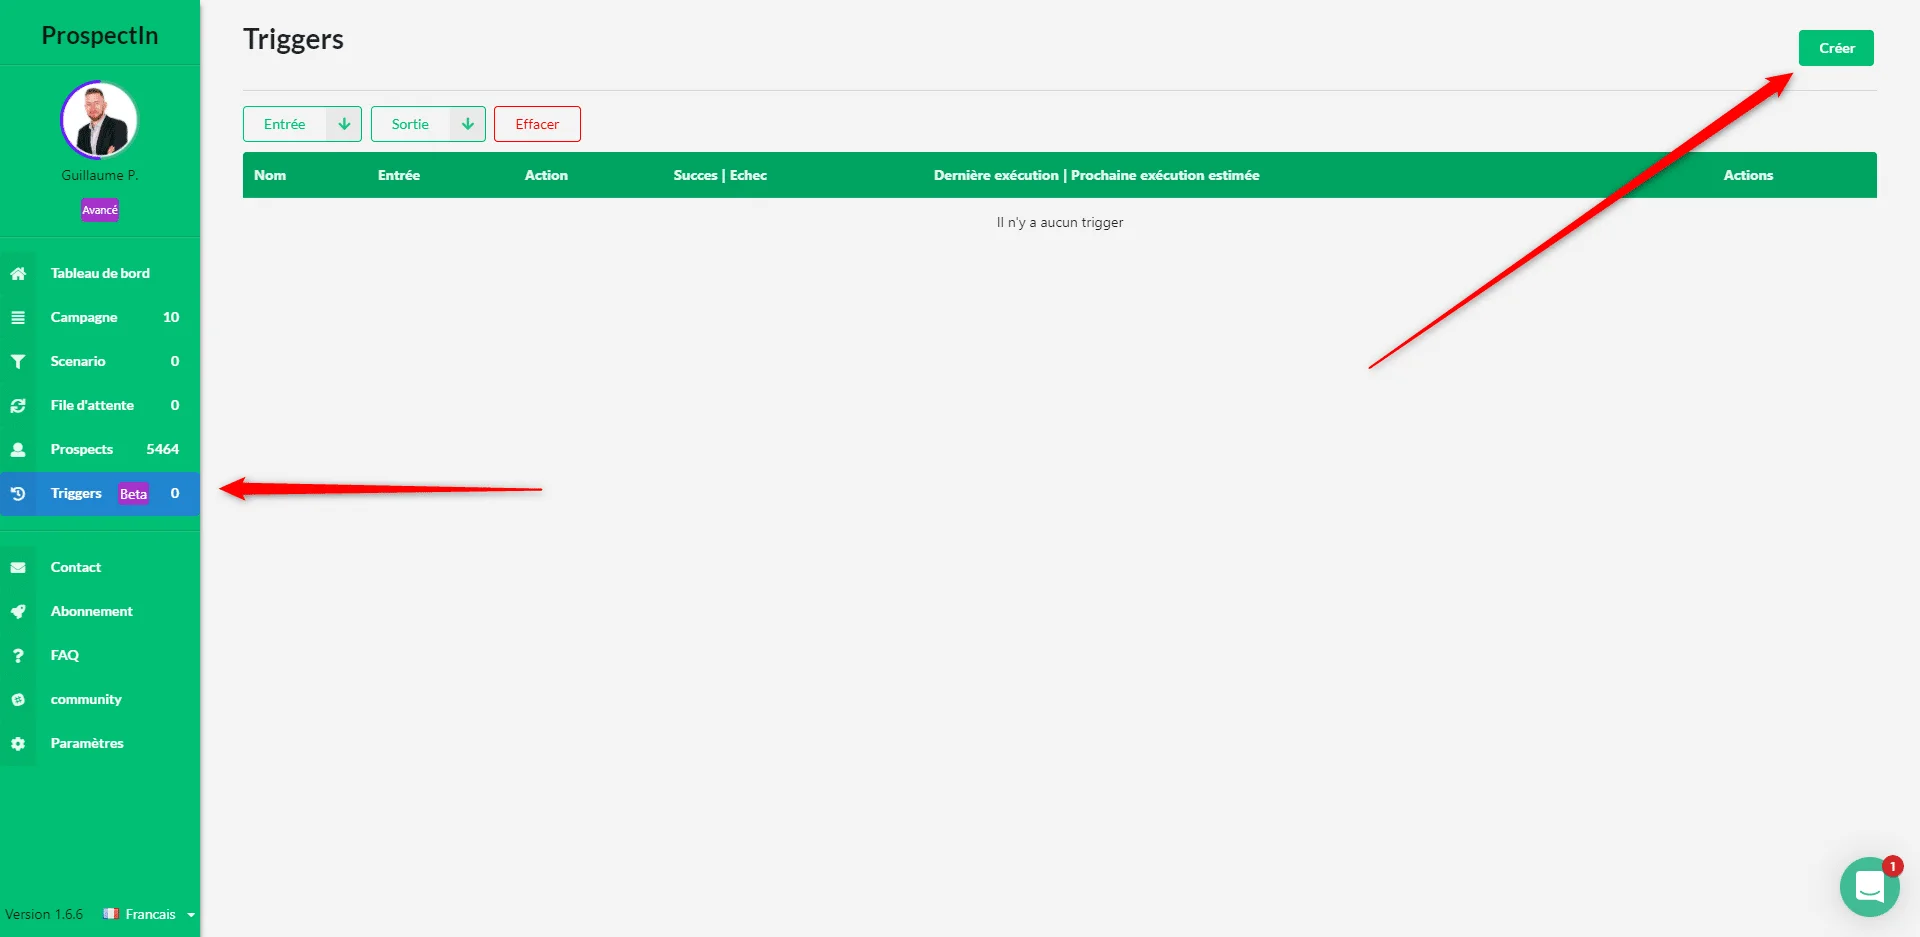This screenshot has height=937, width=1920.
Task: Click the French flag icon
Action: point(111,914)
